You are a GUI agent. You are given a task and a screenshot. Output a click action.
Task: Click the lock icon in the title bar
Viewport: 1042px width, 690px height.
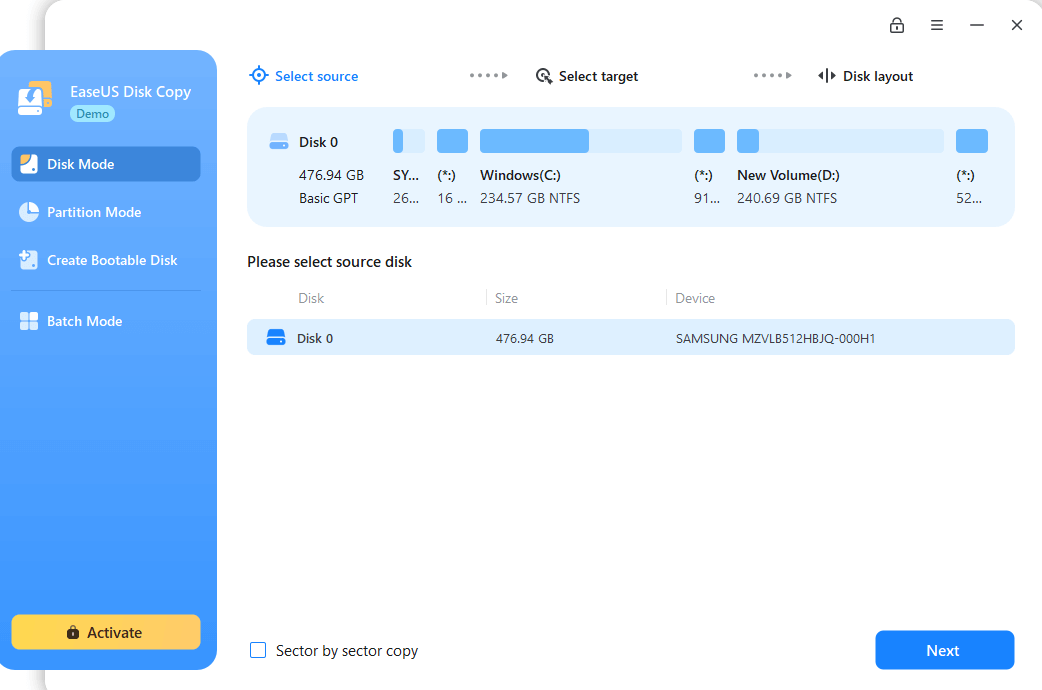coord(897,25)
